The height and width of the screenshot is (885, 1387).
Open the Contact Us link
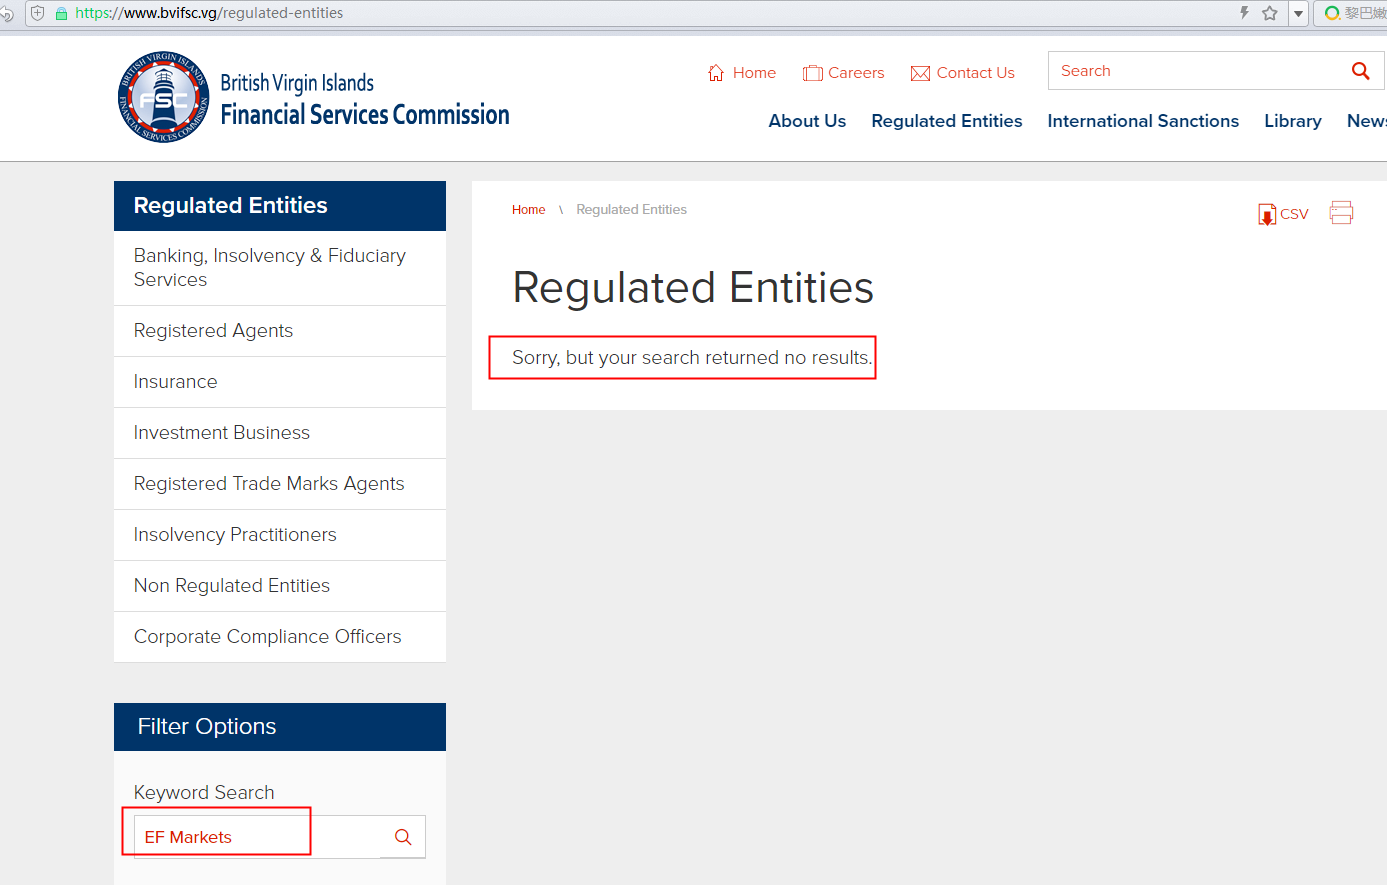pos(975,73)
